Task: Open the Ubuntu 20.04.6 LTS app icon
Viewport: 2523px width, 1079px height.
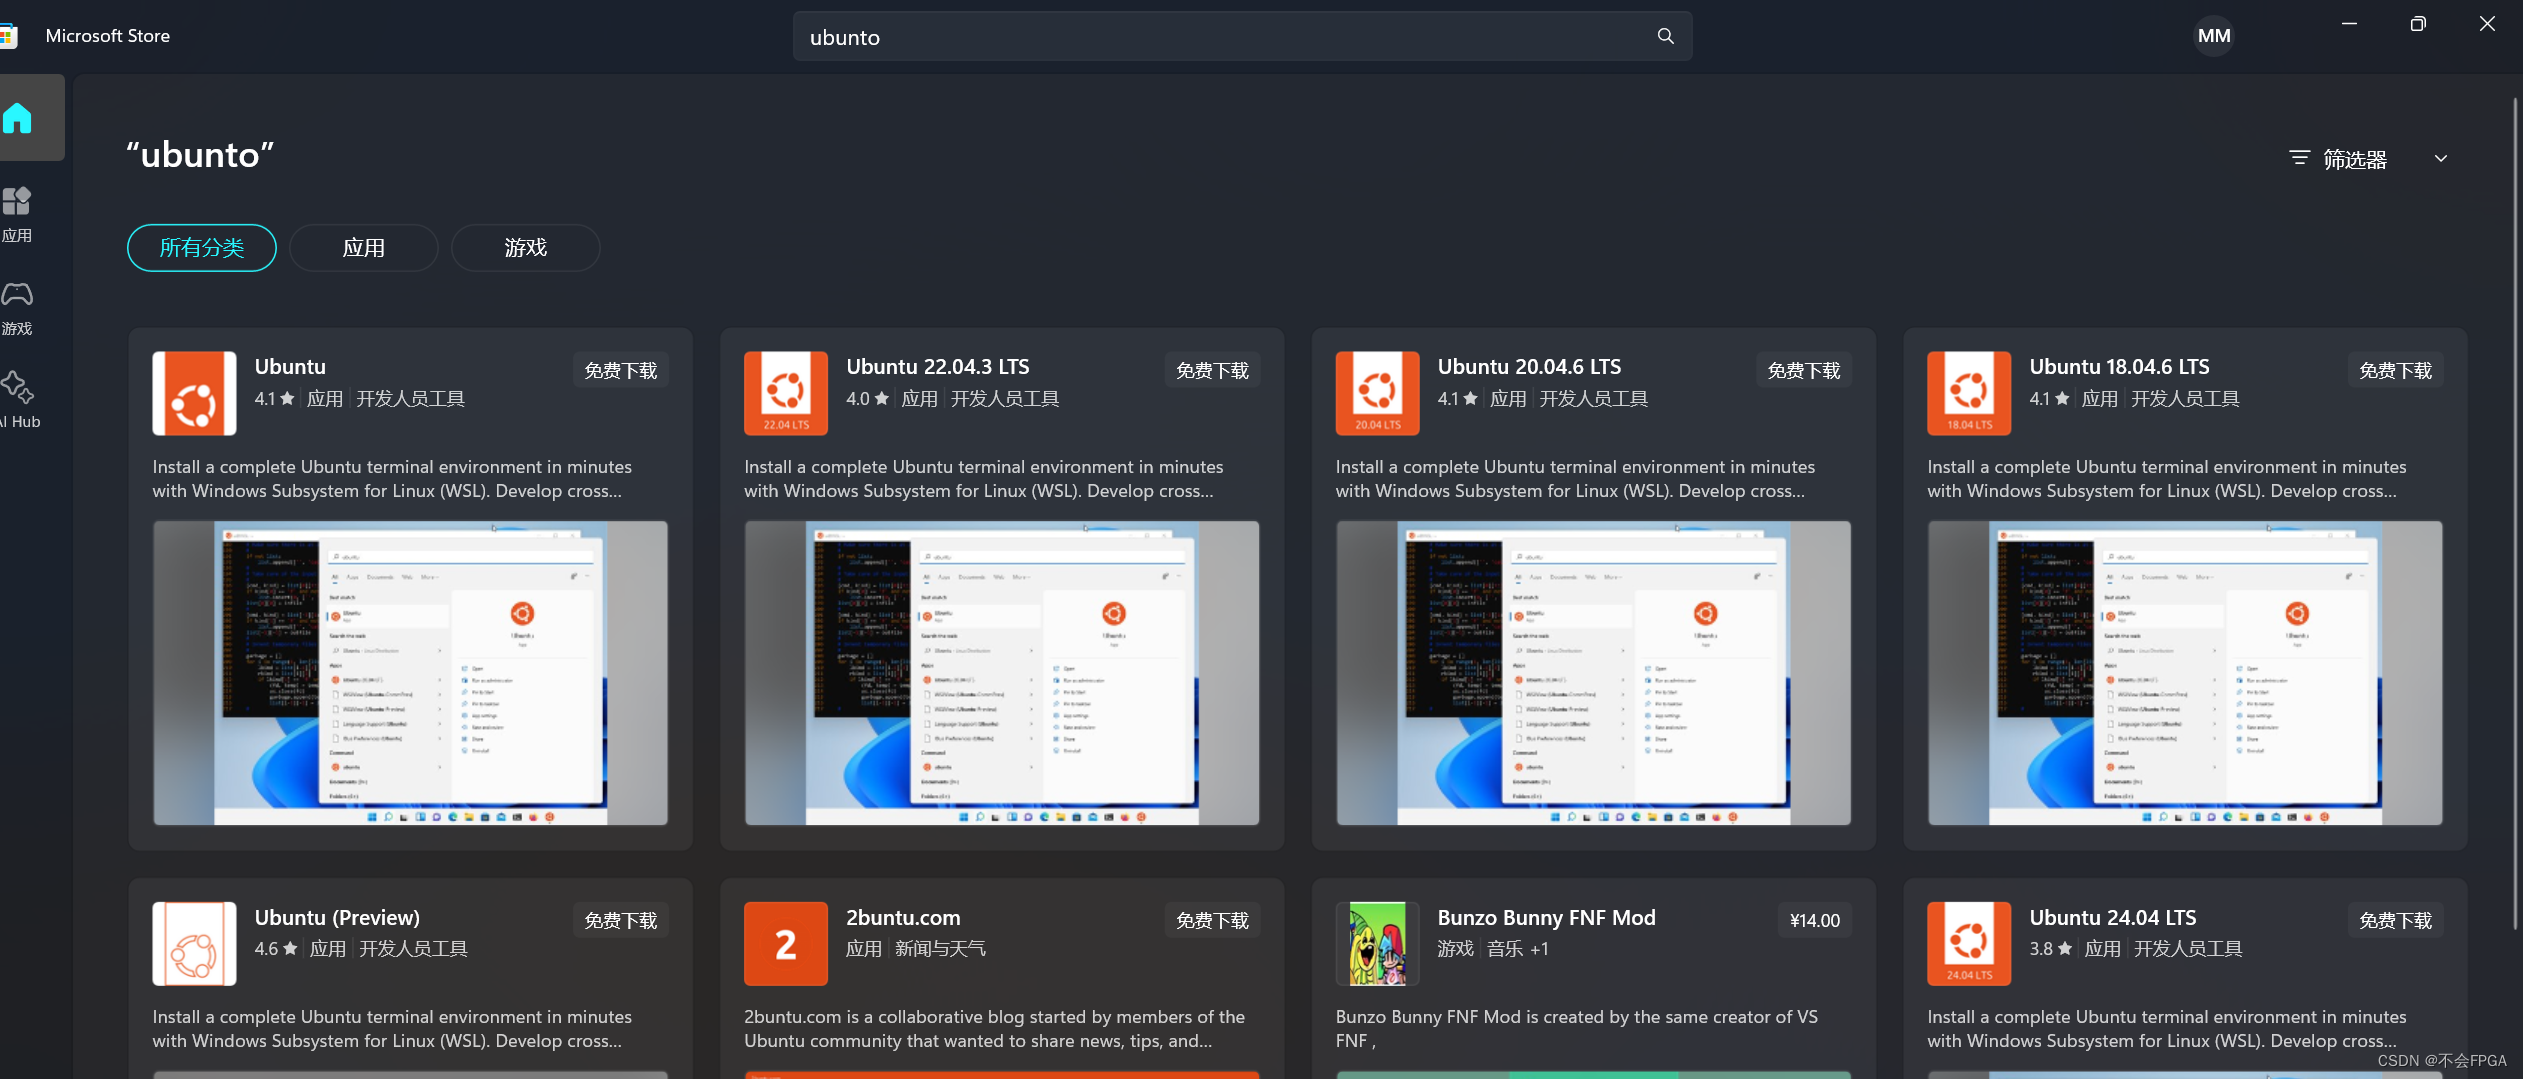Action: click(1377, 393)
